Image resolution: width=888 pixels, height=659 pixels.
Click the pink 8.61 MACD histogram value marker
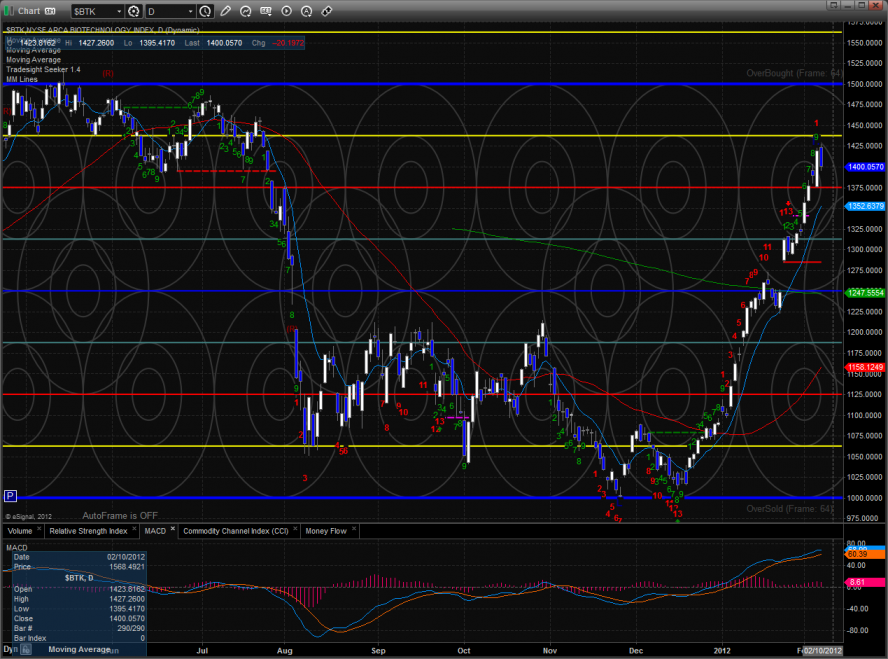coord(865,582)
